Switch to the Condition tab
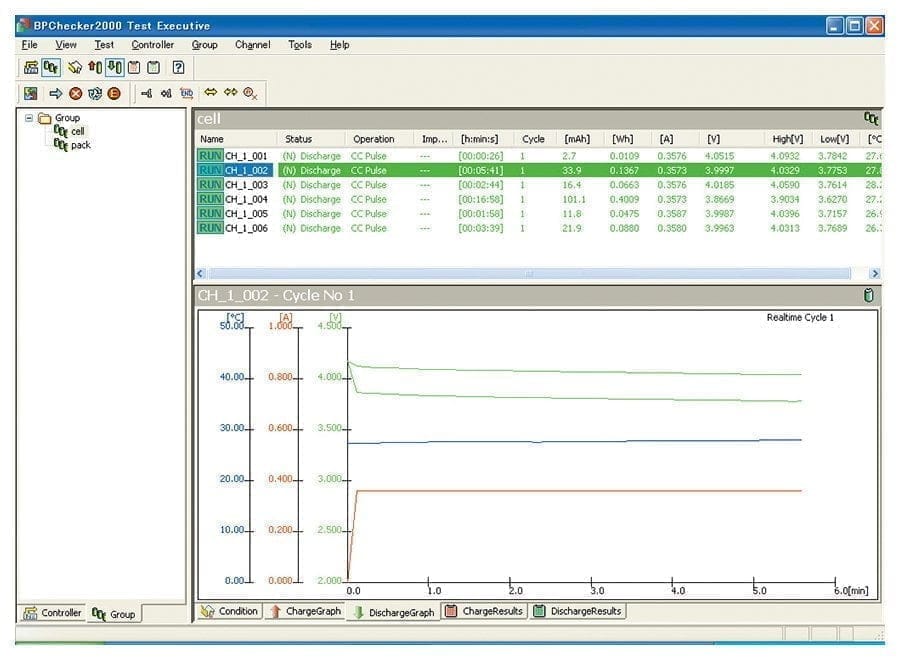 pyautogui.click(x=230, y=611)
